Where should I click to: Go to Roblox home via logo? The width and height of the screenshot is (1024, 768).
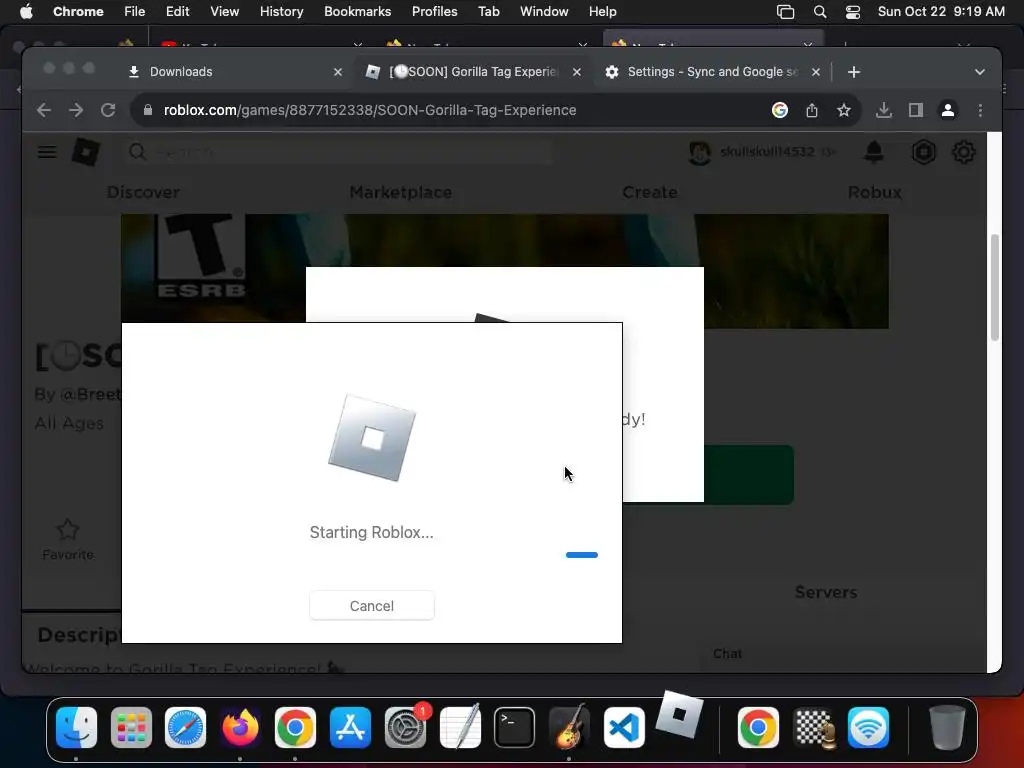tap(86, 152)
